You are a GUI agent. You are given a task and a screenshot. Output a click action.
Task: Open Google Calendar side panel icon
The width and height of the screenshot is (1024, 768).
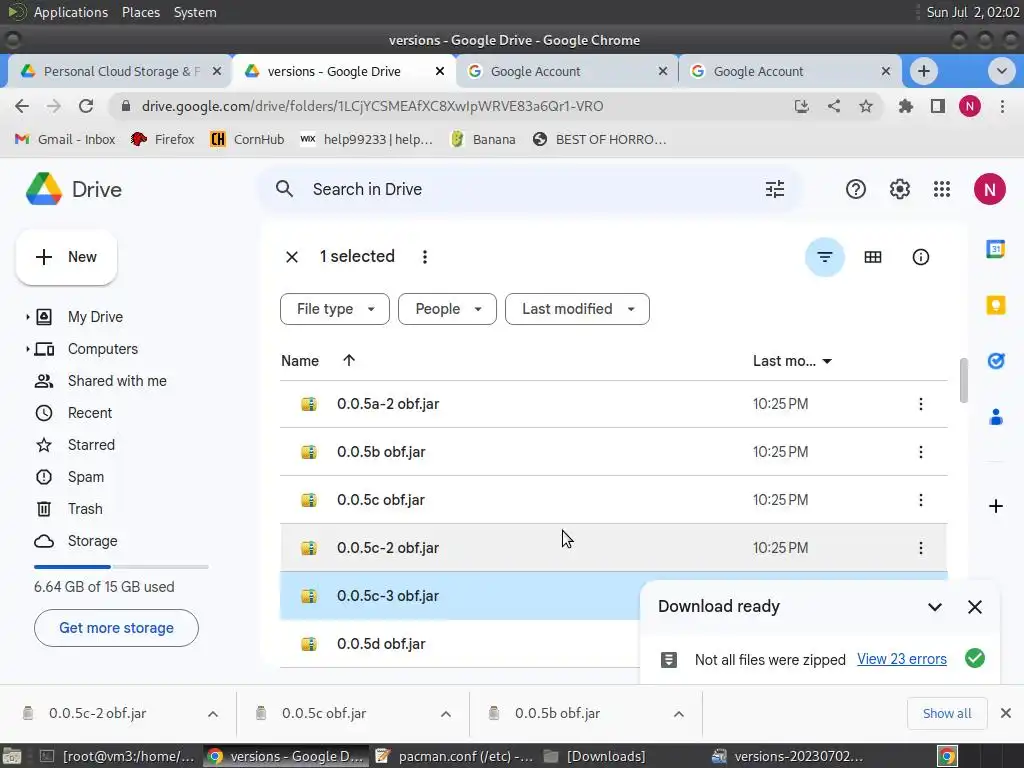(995, 249)
